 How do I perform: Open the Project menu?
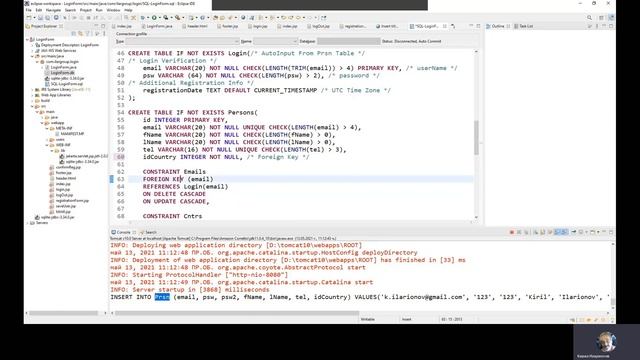pyautogui.click(x=86, y=10)
